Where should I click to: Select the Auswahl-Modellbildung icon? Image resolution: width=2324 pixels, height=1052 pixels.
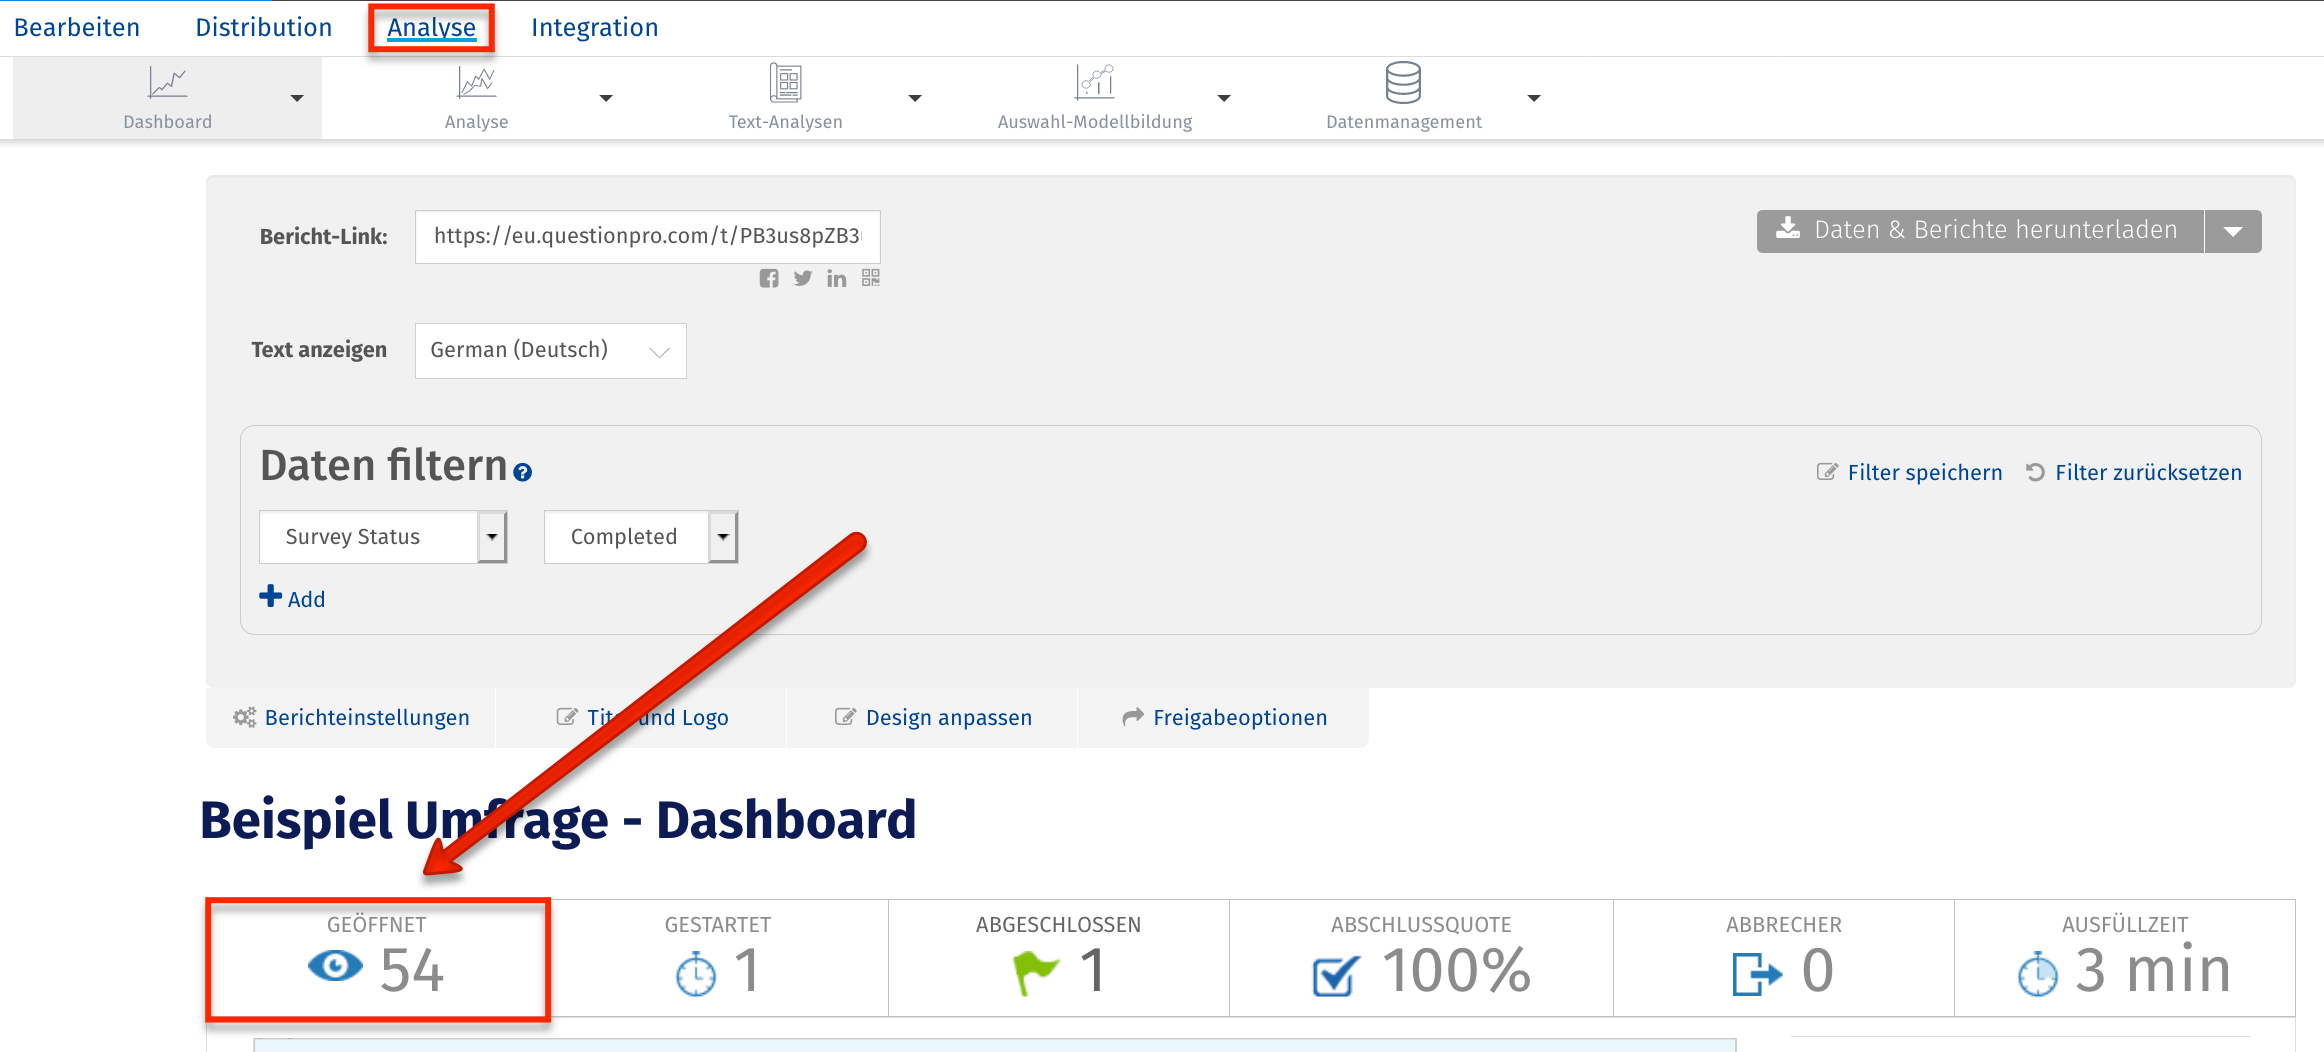coord(1095,82)
